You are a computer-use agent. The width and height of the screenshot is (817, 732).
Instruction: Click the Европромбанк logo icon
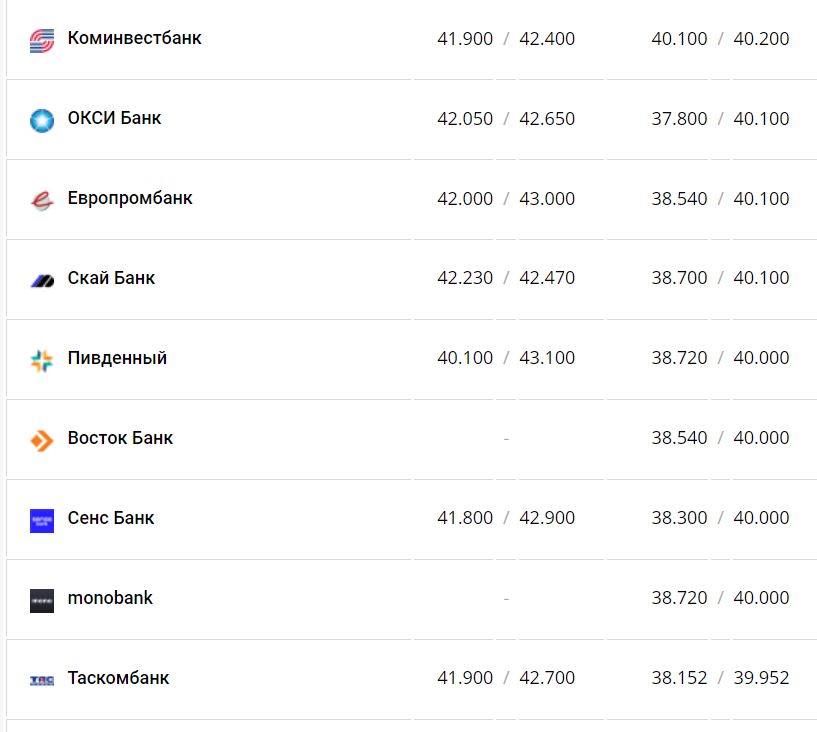pos(41,200)
